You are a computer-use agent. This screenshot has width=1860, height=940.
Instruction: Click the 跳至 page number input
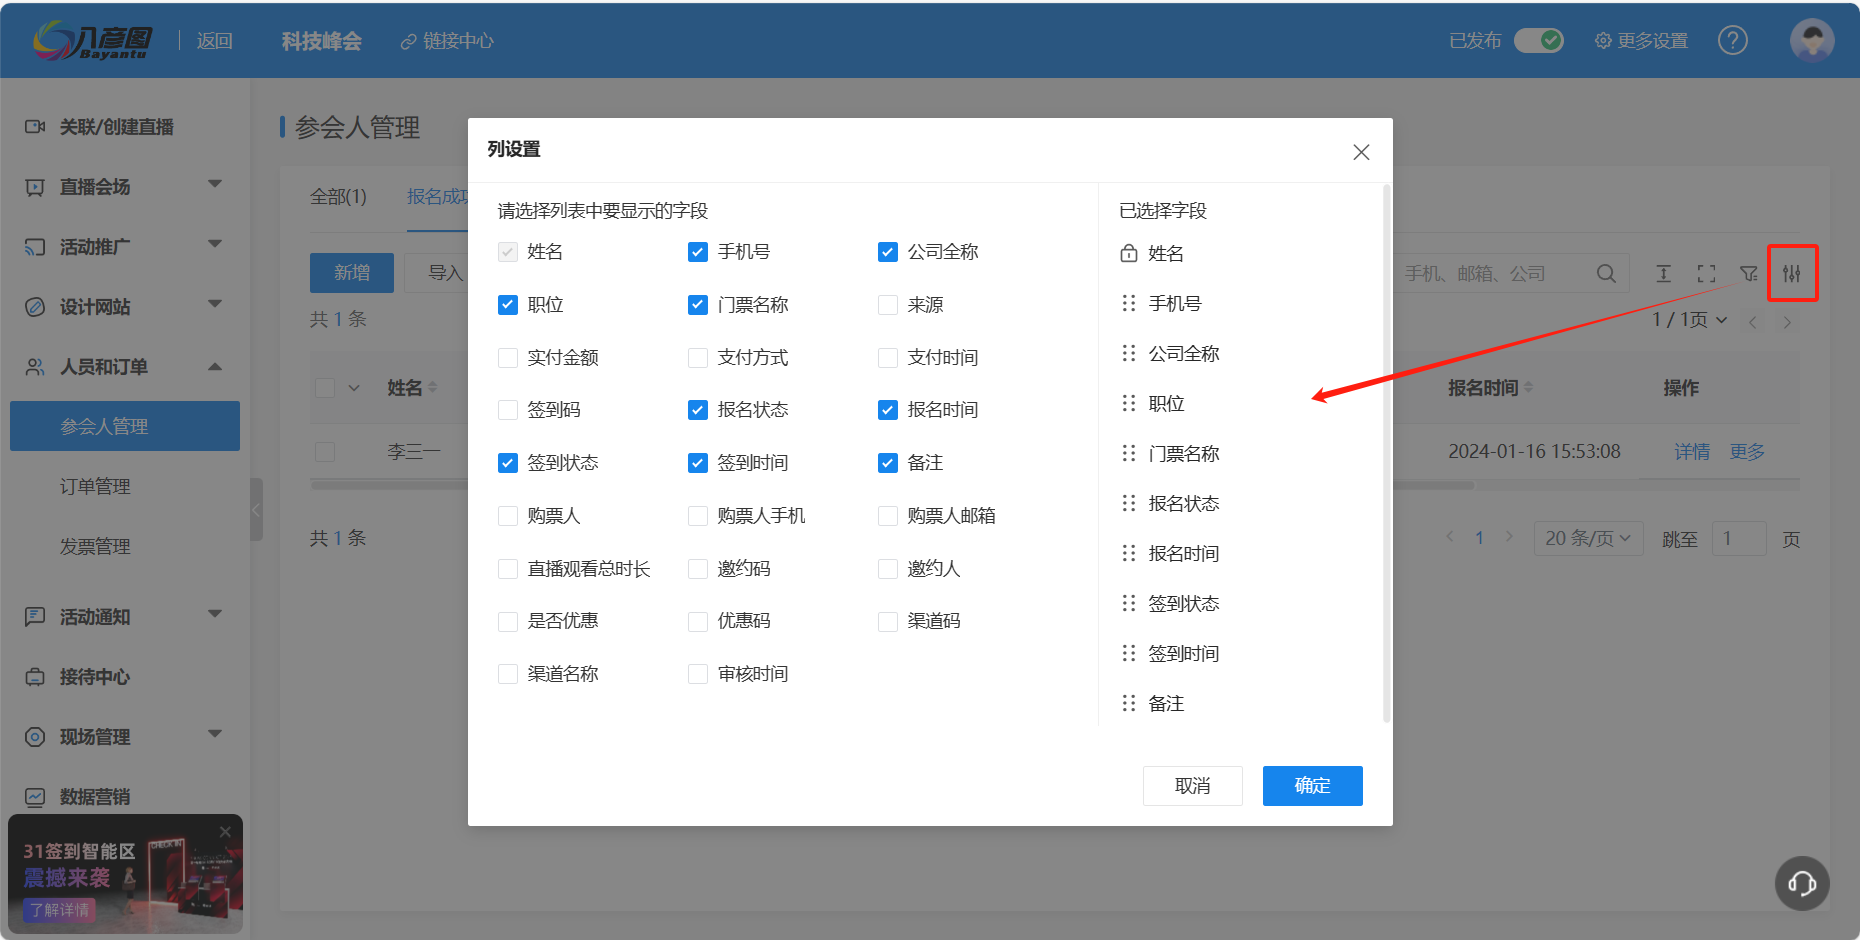(1739, 538)
